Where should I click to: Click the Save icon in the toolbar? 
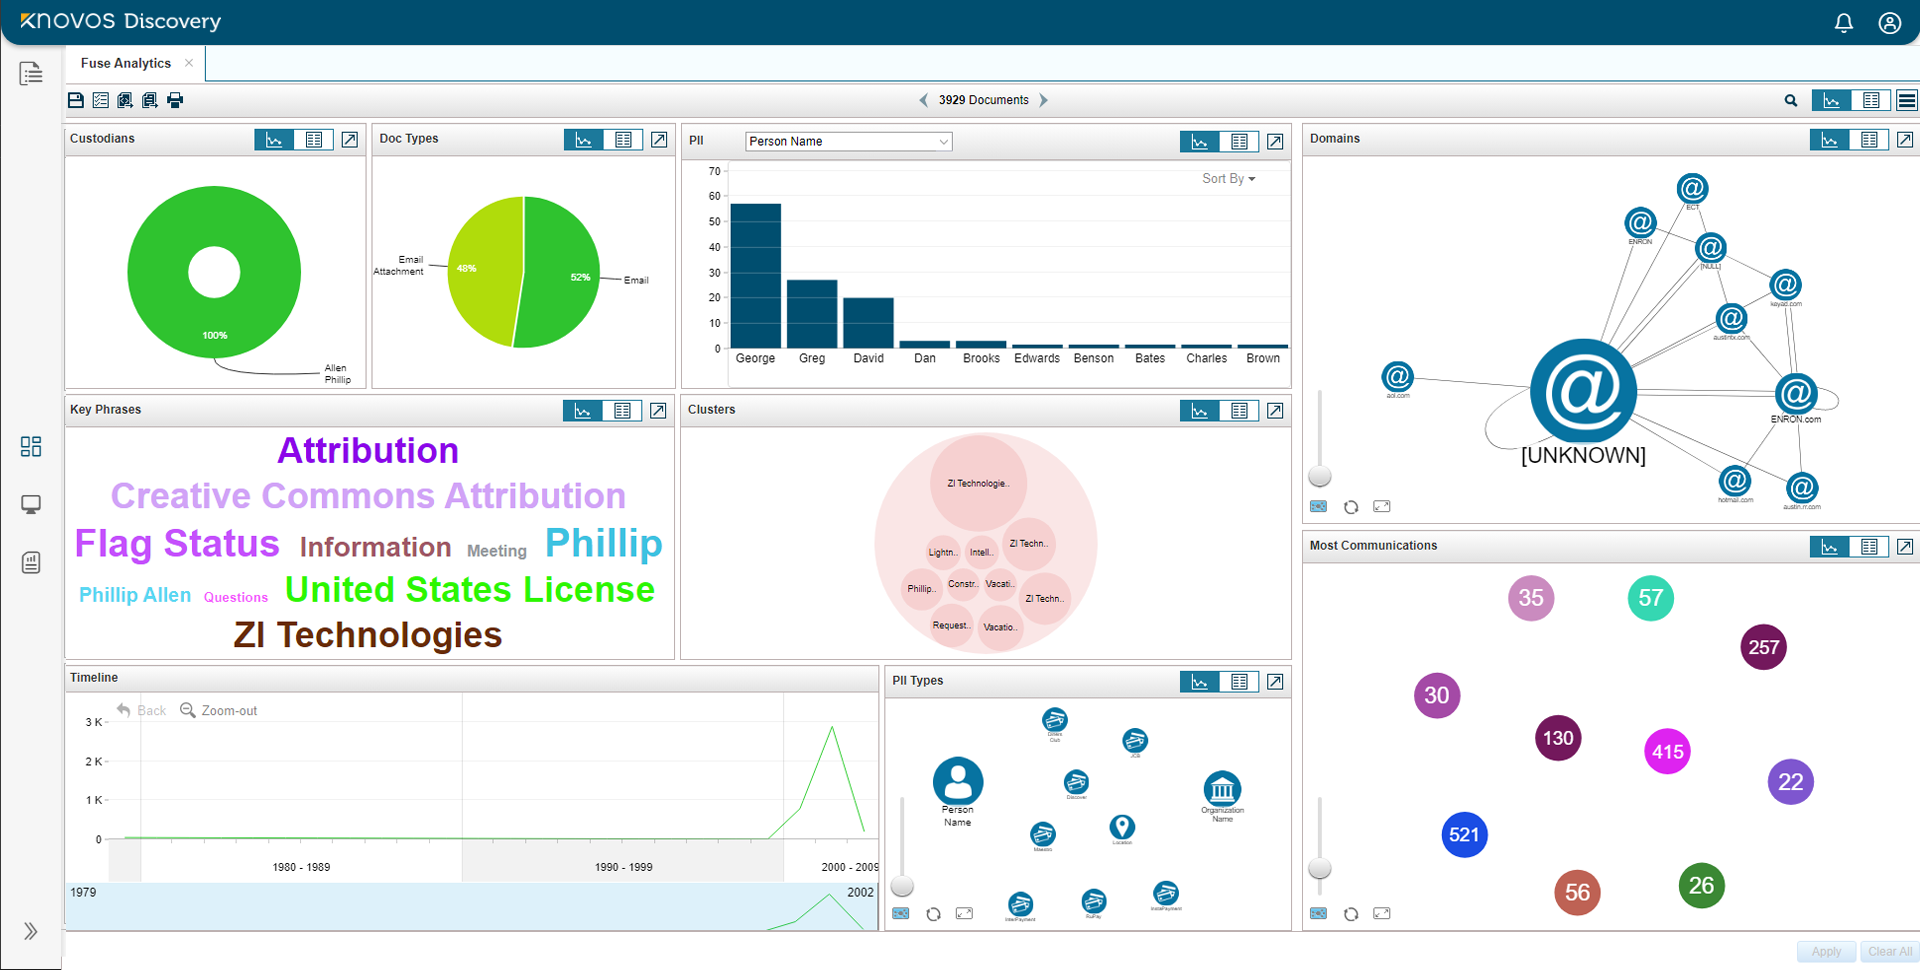click(x=75, y=100)
